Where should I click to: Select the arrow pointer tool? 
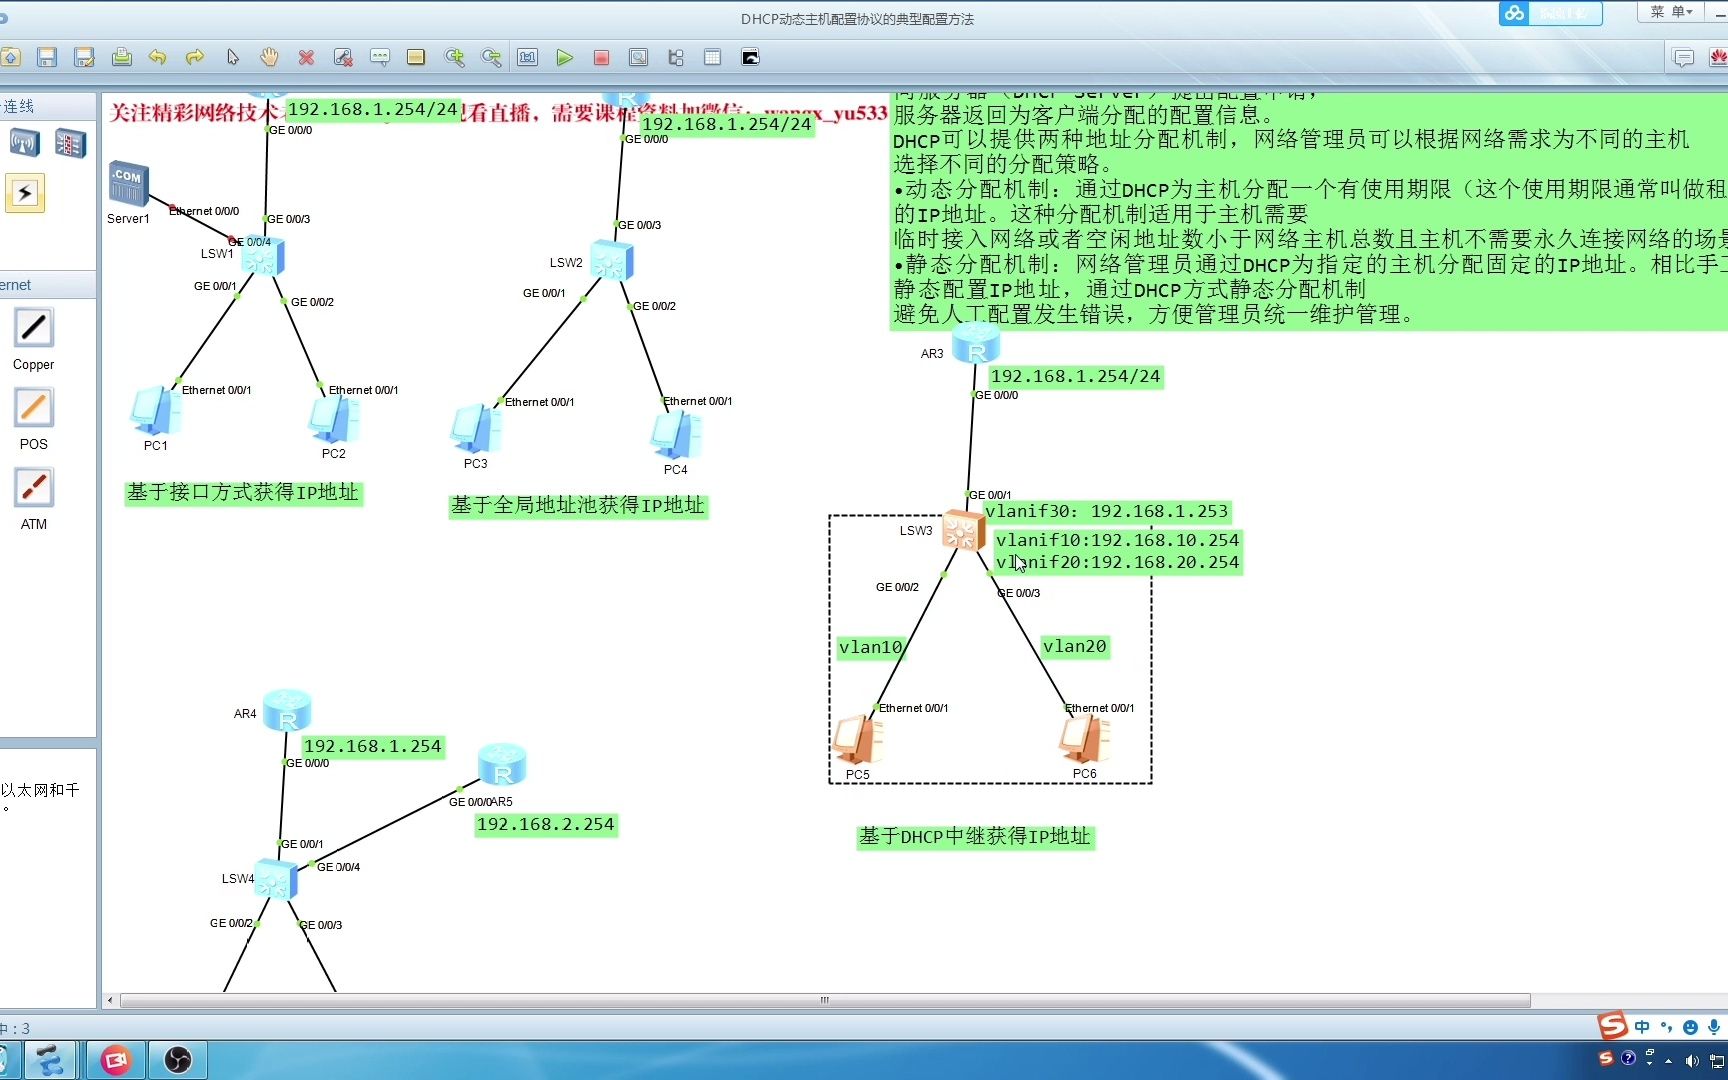pos(233,57)
